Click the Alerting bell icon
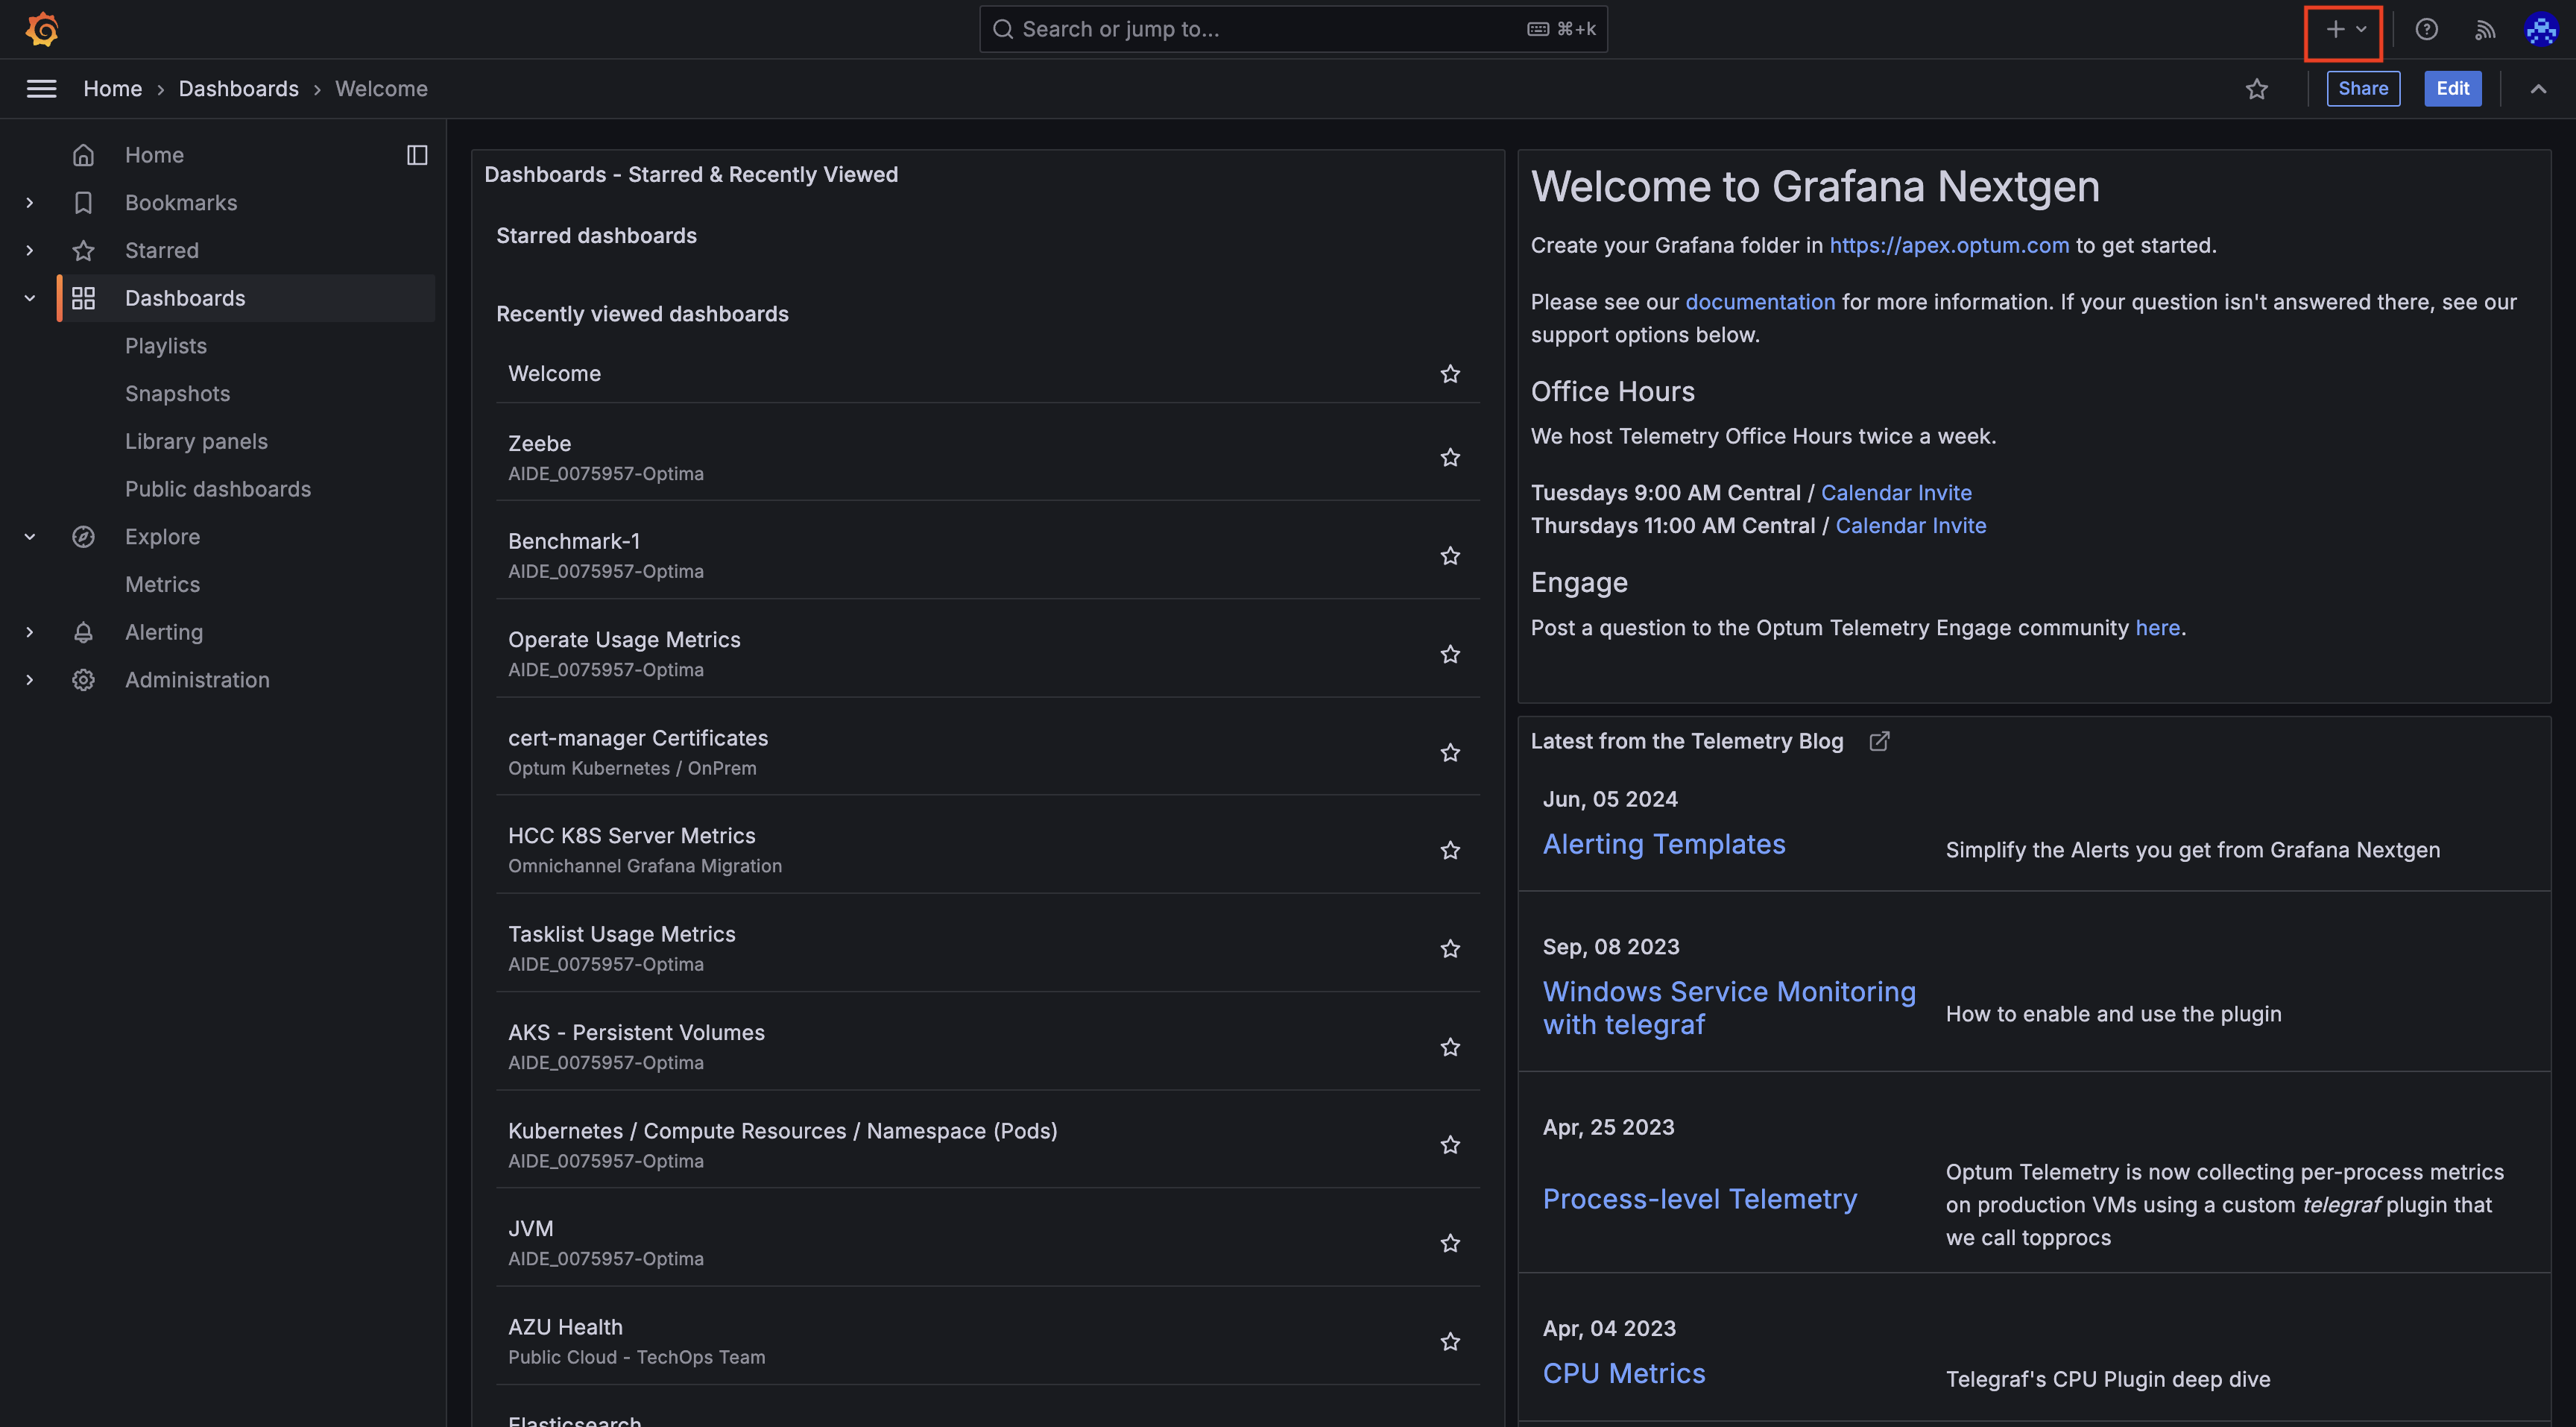Screen dimensions: 2576x1427 [x=83, y=632]
